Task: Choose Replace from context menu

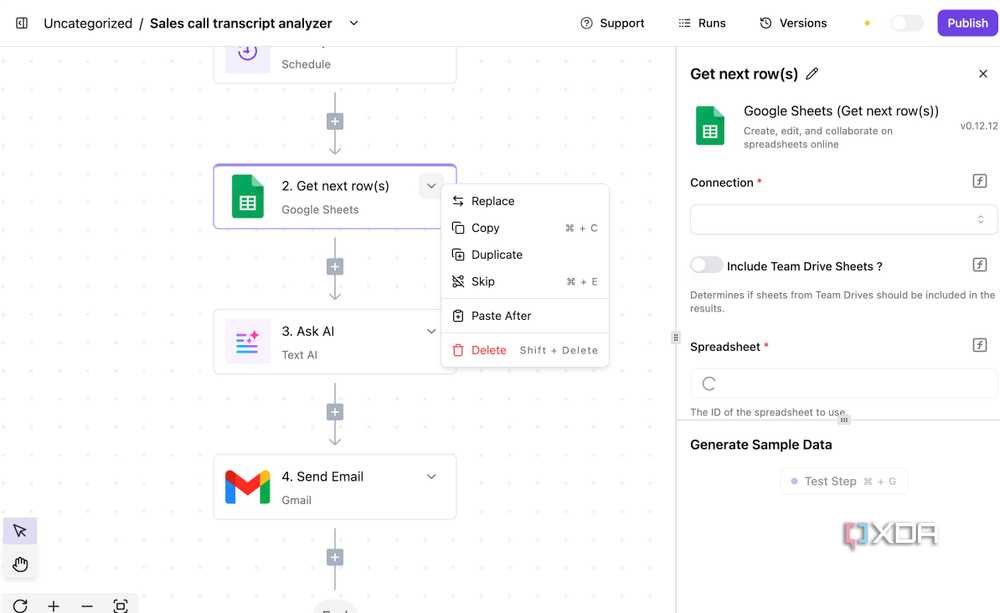Action: (x=525, y=201)
